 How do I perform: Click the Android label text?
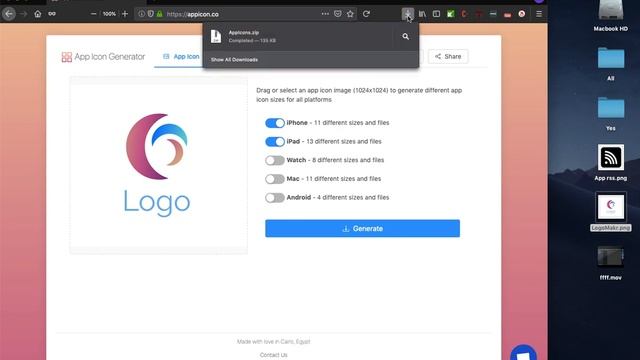(298, 197)
